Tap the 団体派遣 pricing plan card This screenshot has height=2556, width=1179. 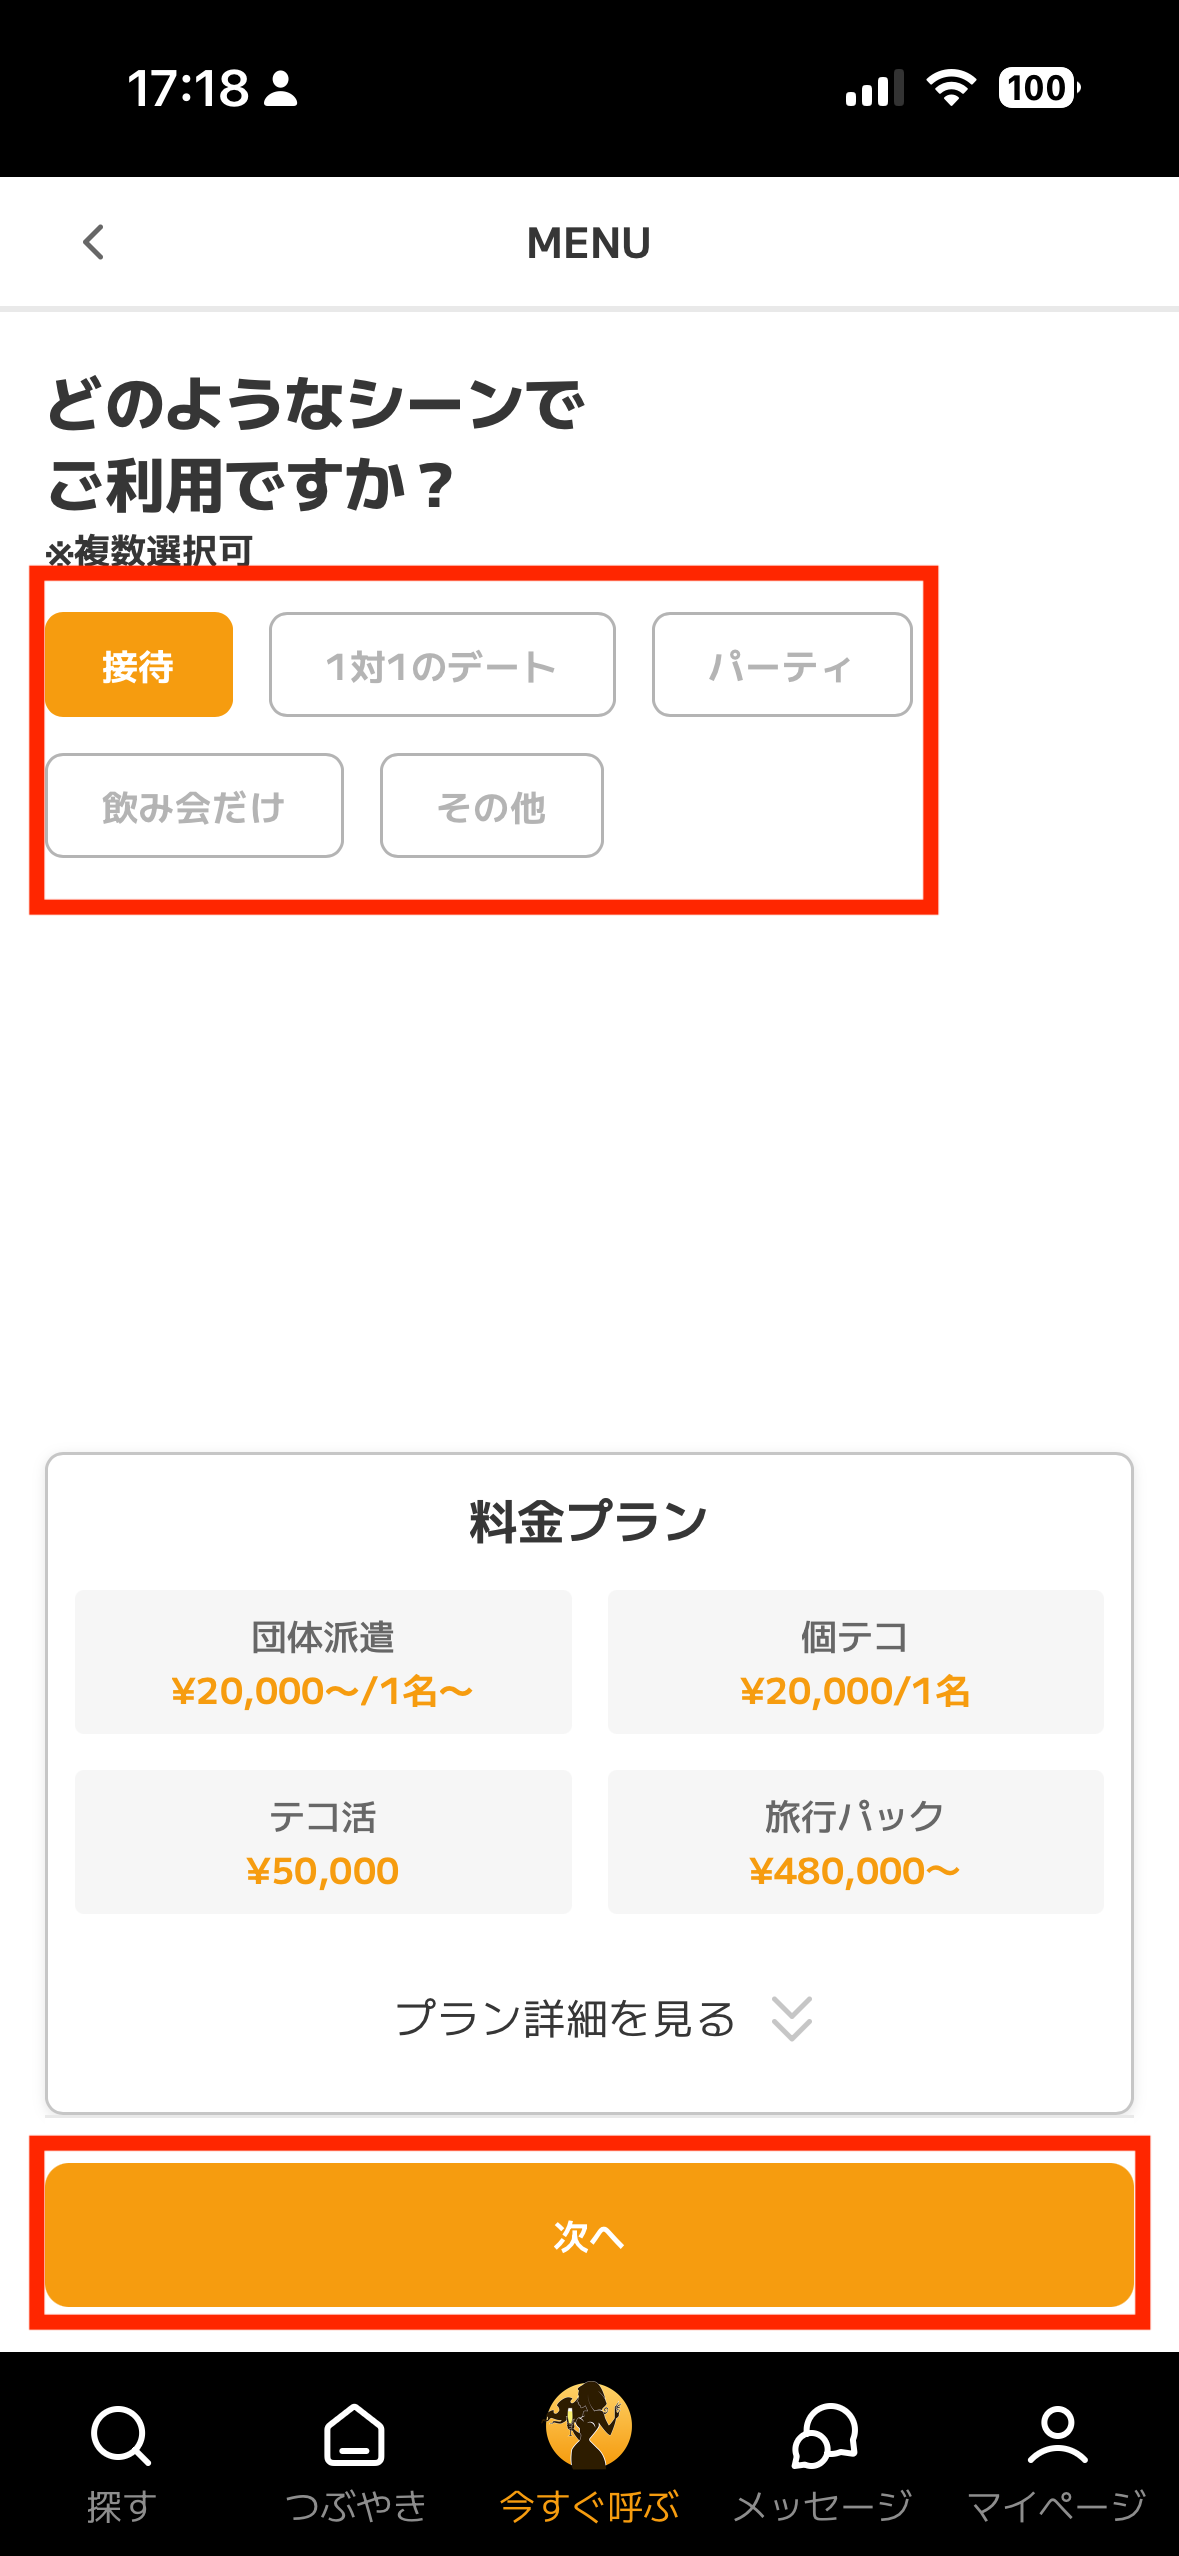click(x=323, y=1662)
